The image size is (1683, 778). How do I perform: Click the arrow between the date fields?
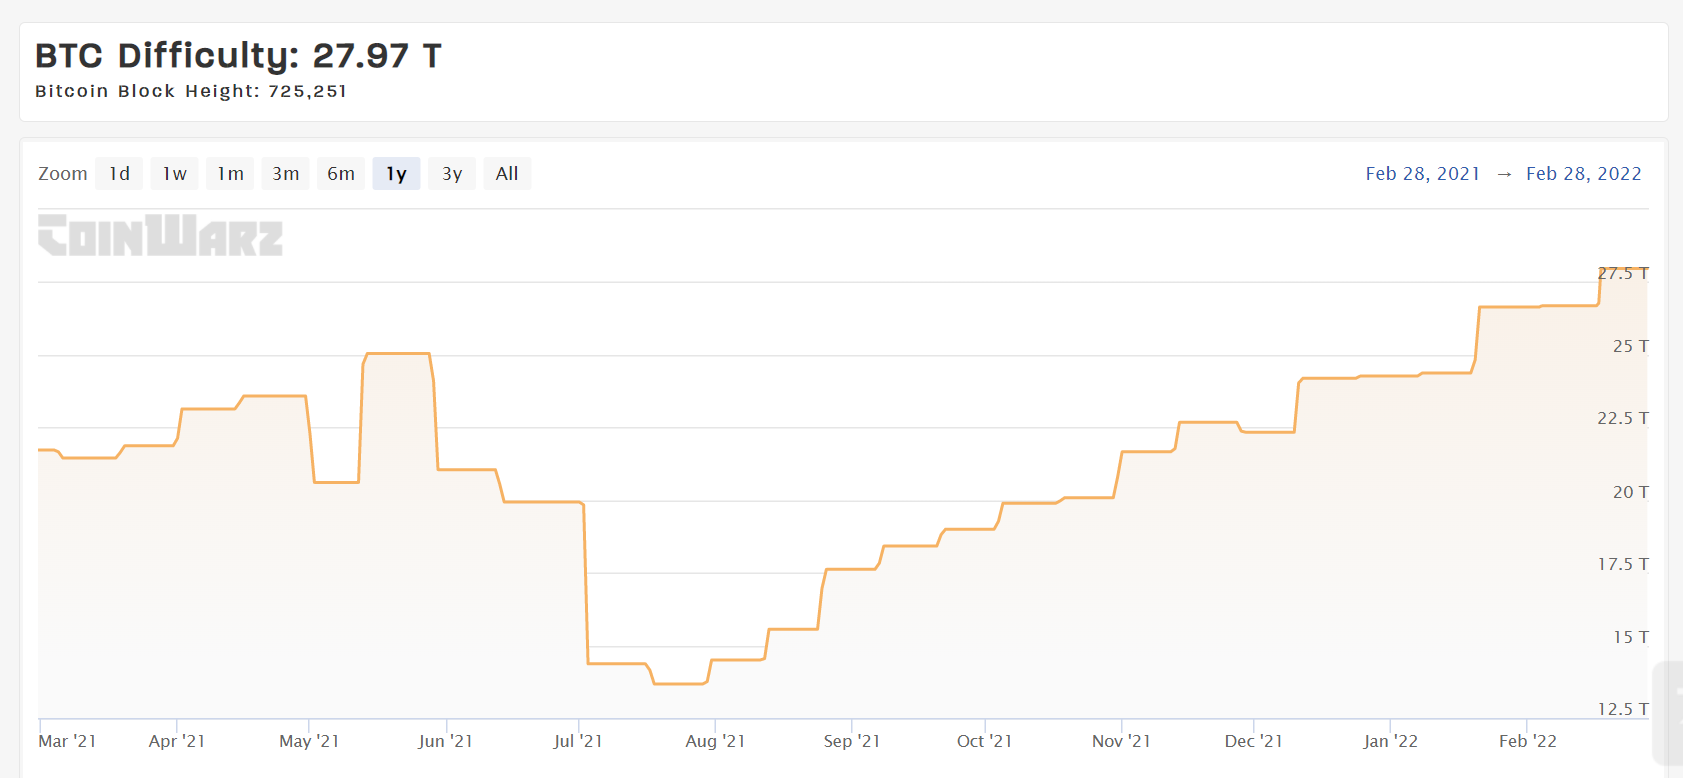pos(1504,174)
